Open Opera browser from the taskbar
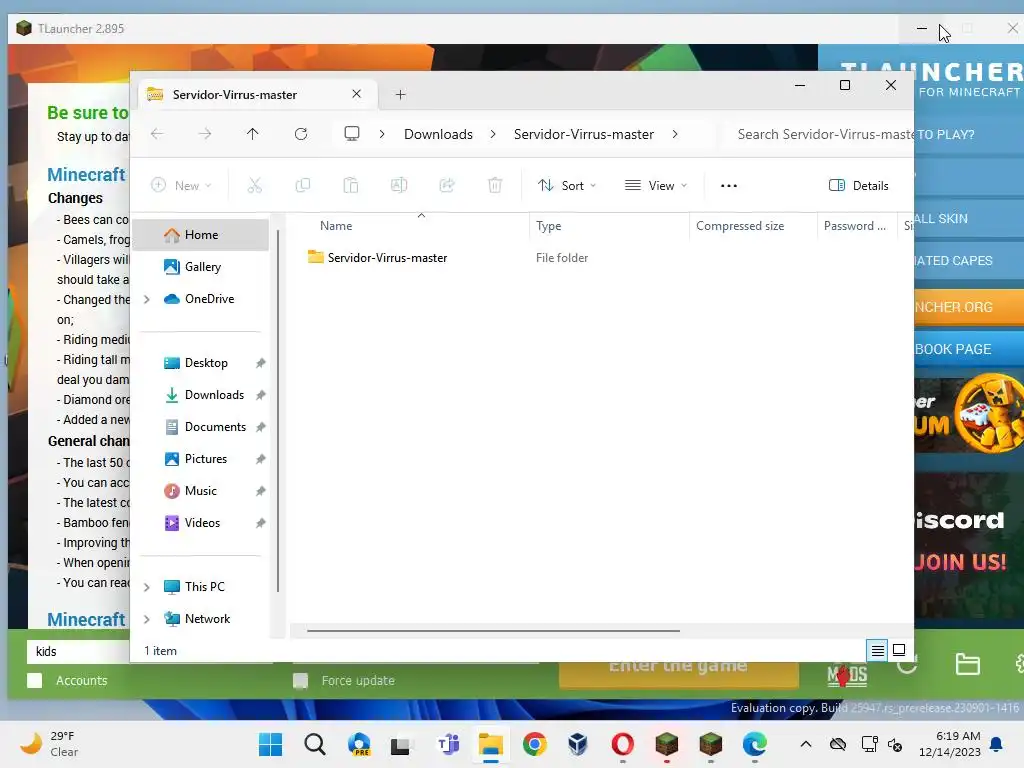This screenshot has height=768, width=1024. click(x=622, y=744)
